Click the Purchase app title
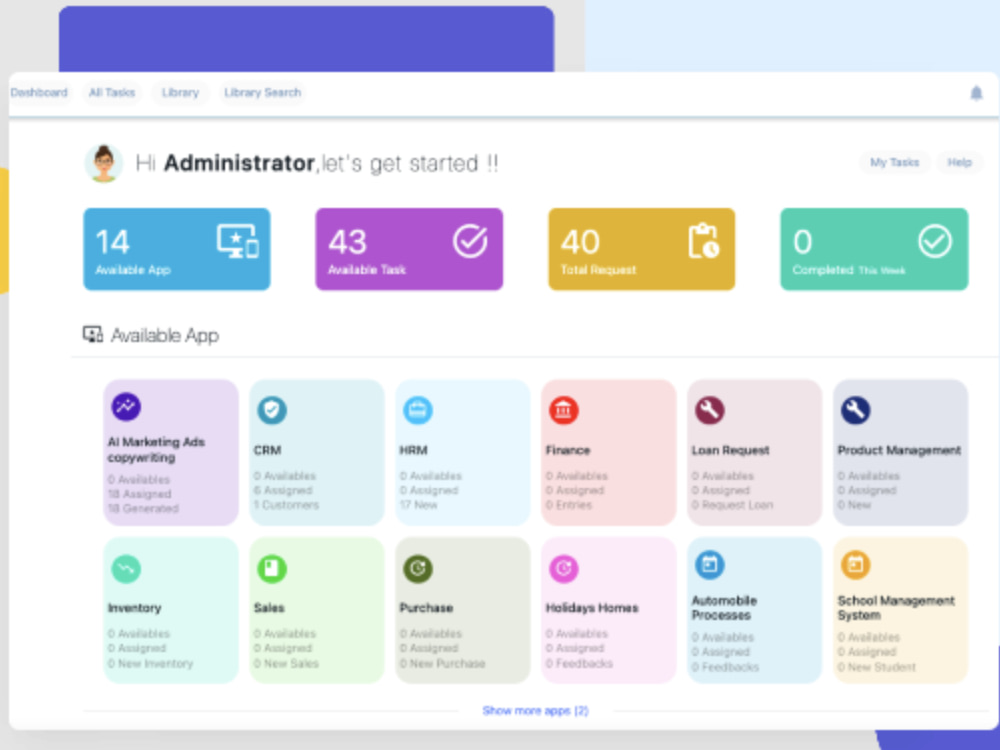Image resolution: width=1000 pixels, height=750 pixels. click(x=426, y=608)
